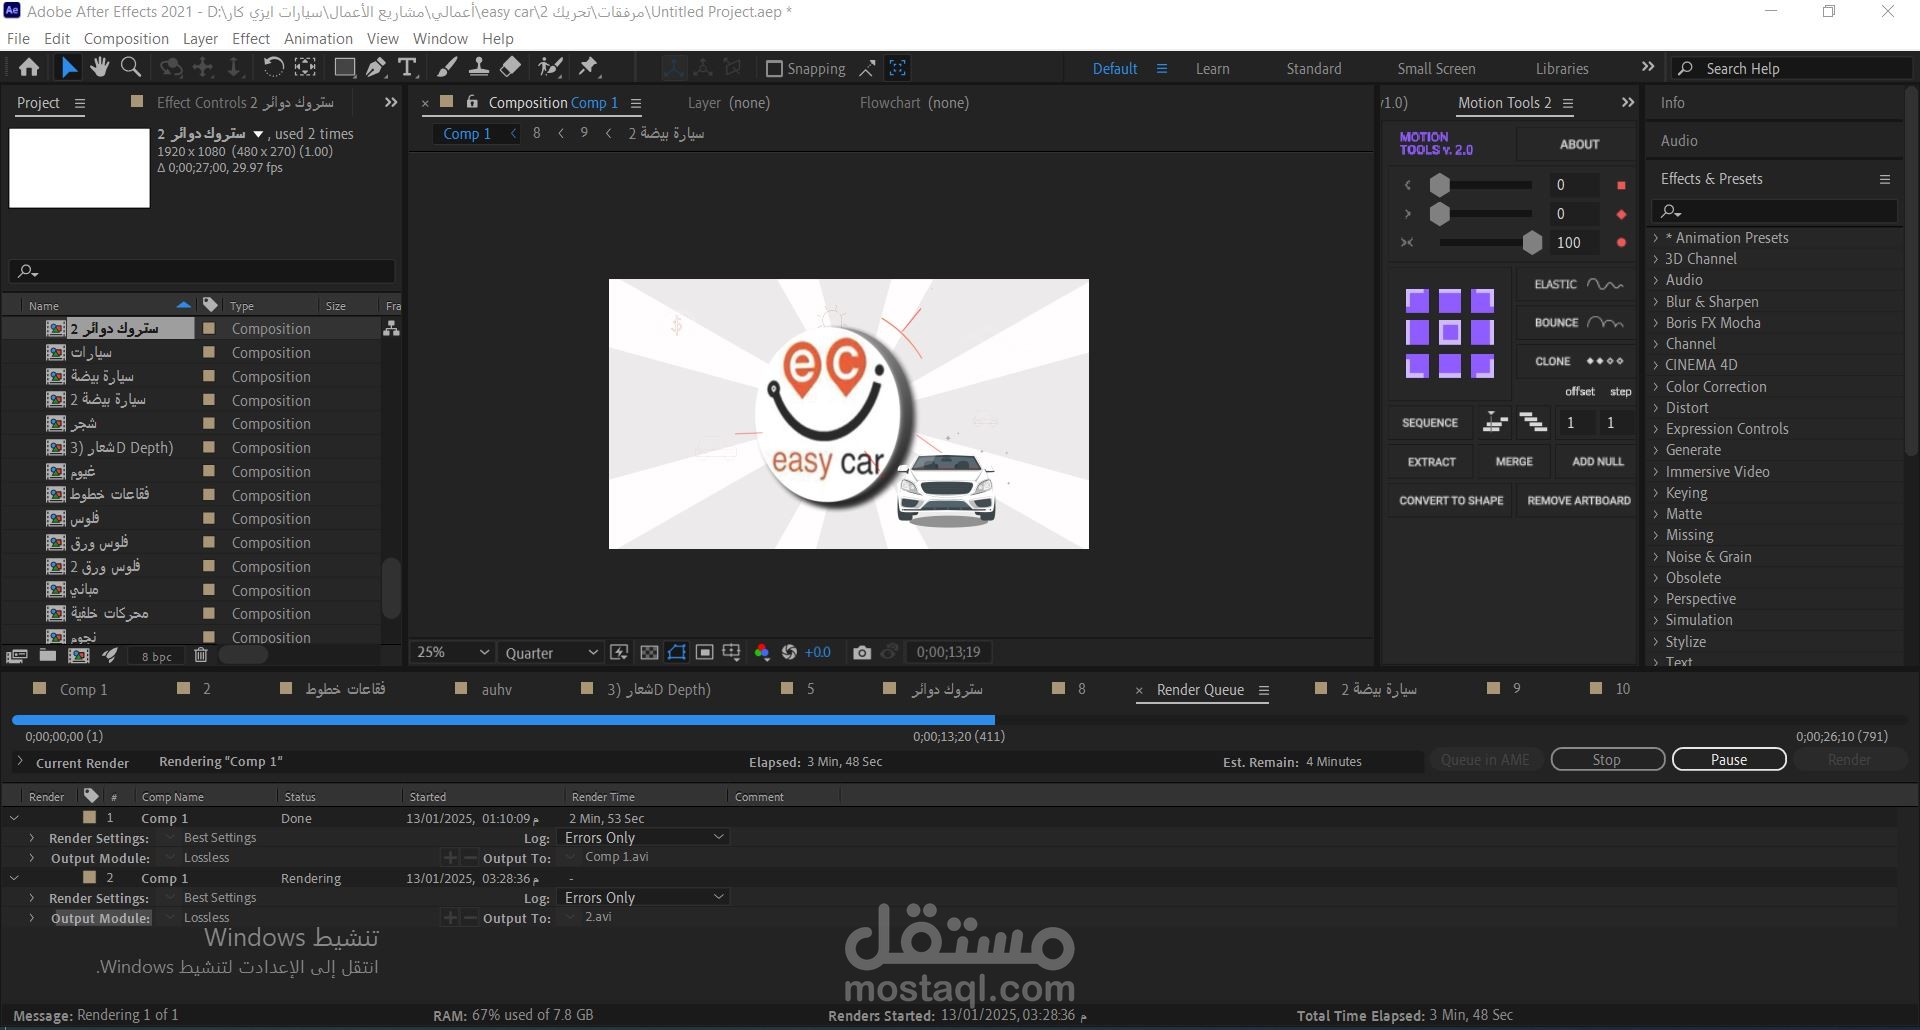Select the Selection (arrow) tool
The image size is (1920, 1030).
68,68
